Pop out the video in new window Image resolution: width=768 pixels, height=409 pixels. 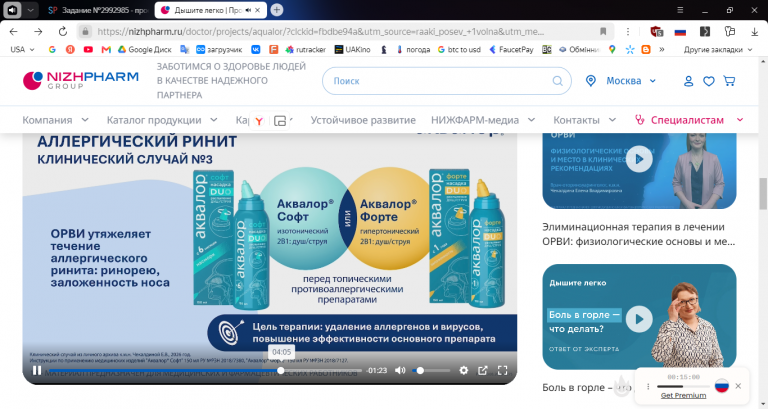(x=482, y=370)
